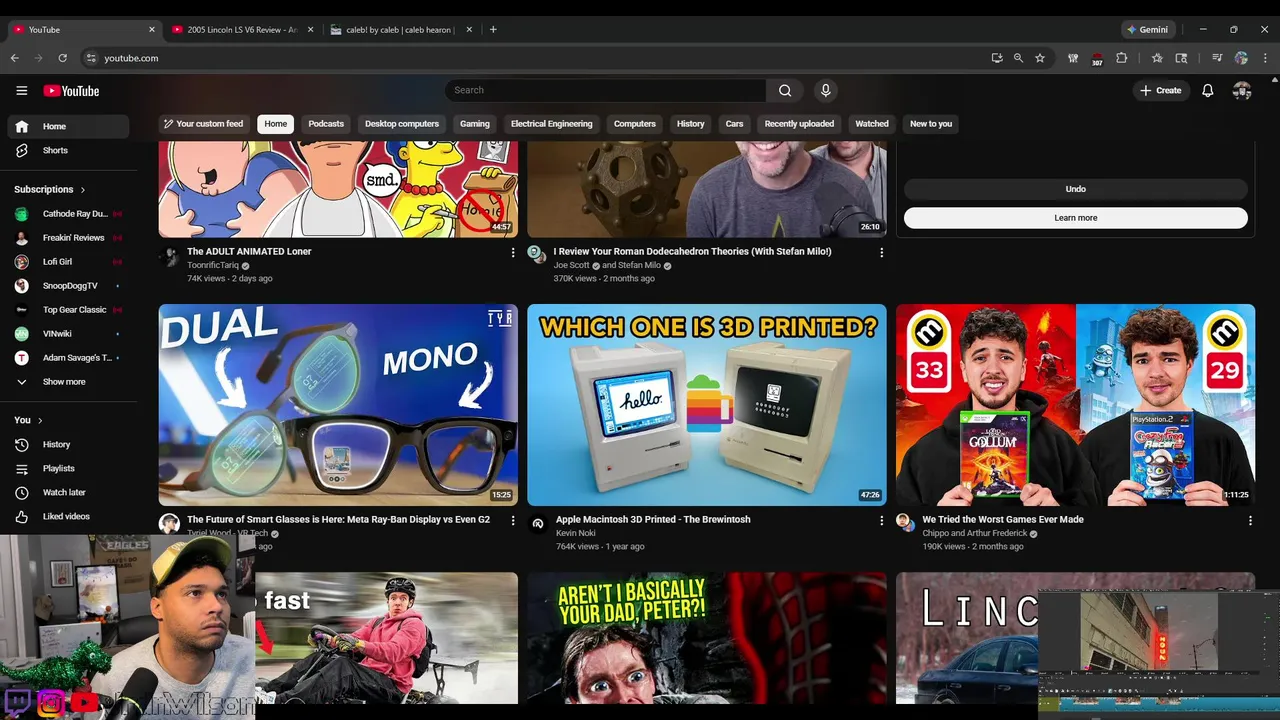This screenshot has height=720, width=1280.
Task: Open options for Worst Games Ever Made
Action: pyautogui.click(x=1250, y=521)
